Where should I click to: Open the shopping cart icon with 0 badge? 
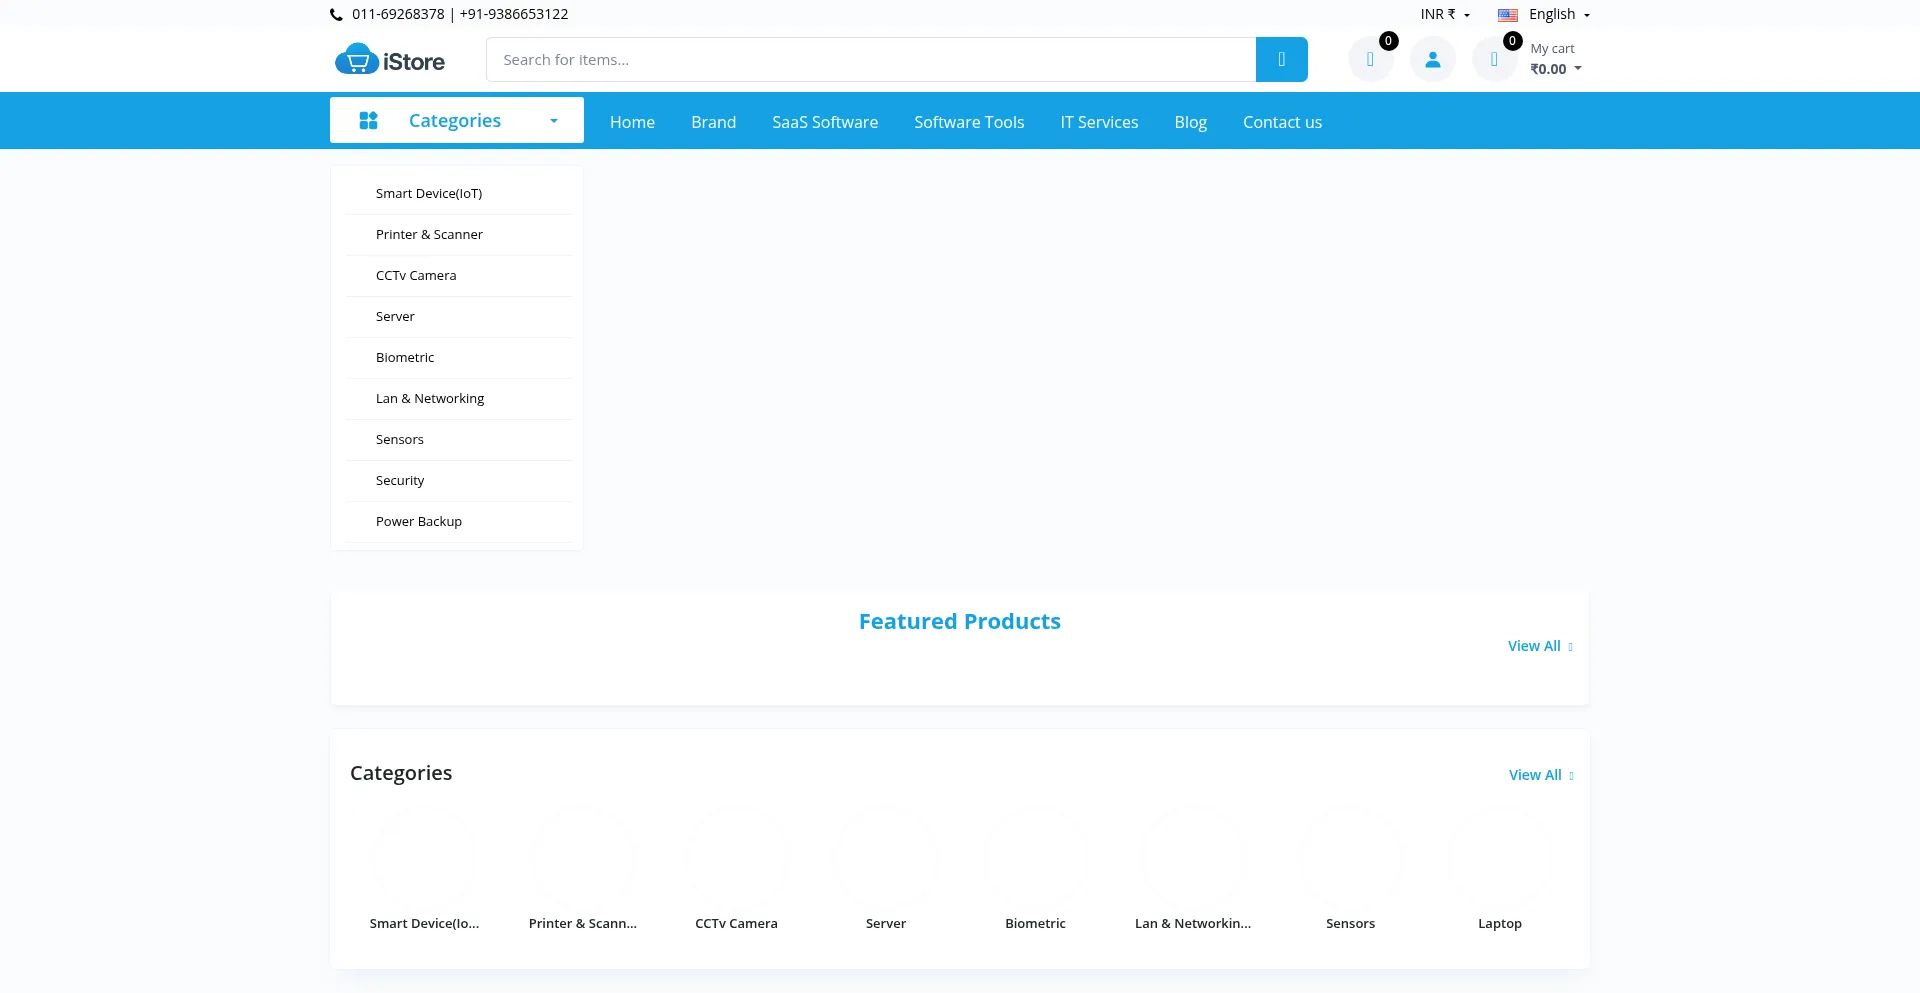click(1494, 58)
